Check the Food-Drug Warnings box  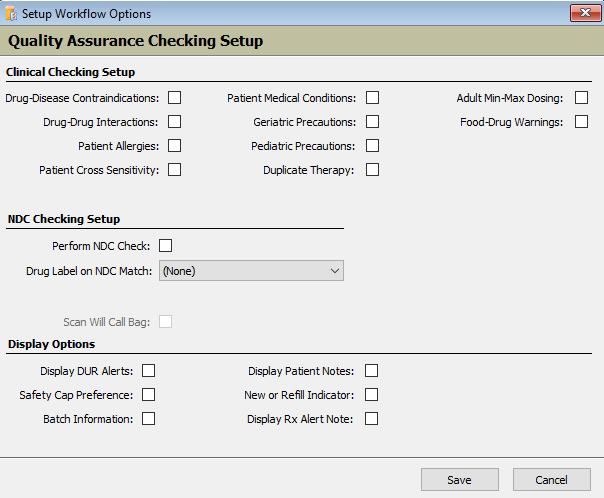[581, 122]
